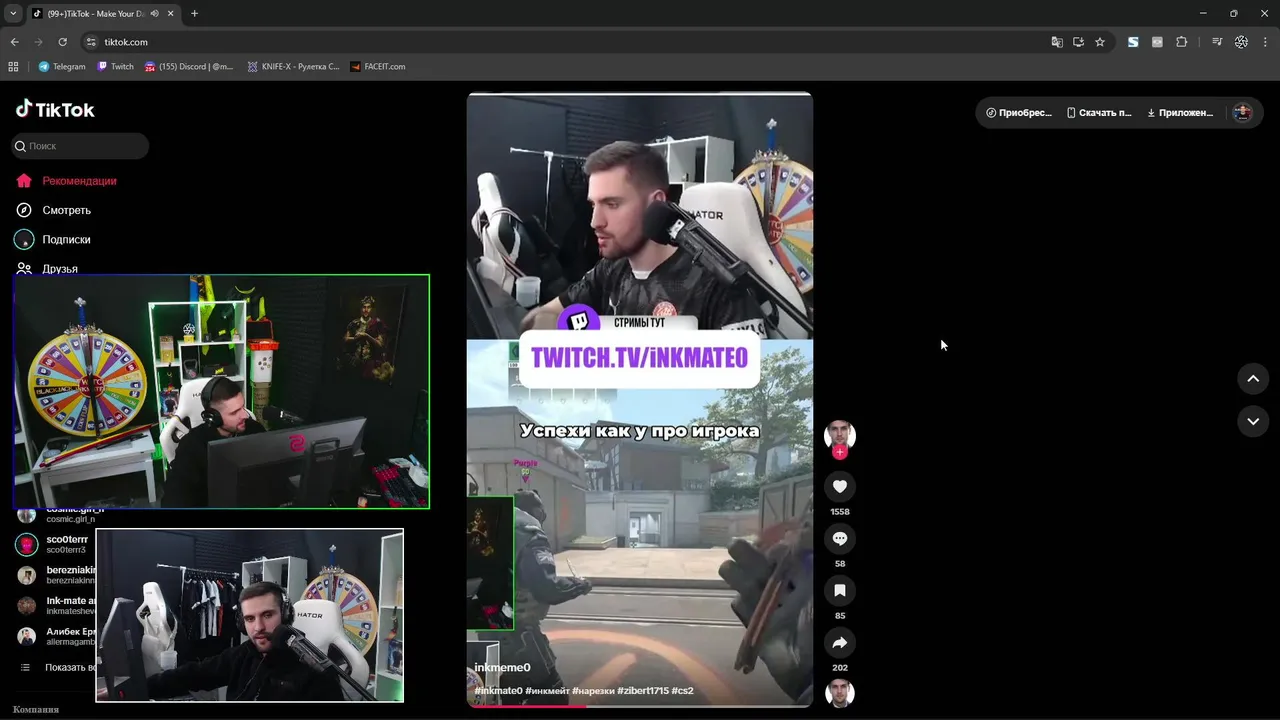Open comments with the speech bubble icon
Viewport: 1280px width, 720px height.
[840, 538]
